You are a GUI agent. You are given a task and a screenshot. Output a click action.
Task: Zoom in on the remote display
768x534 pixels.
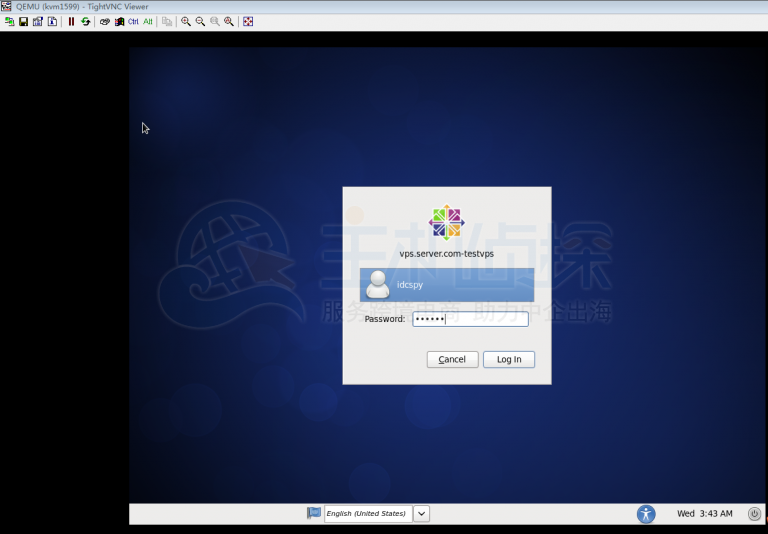[x=186, y=21]
